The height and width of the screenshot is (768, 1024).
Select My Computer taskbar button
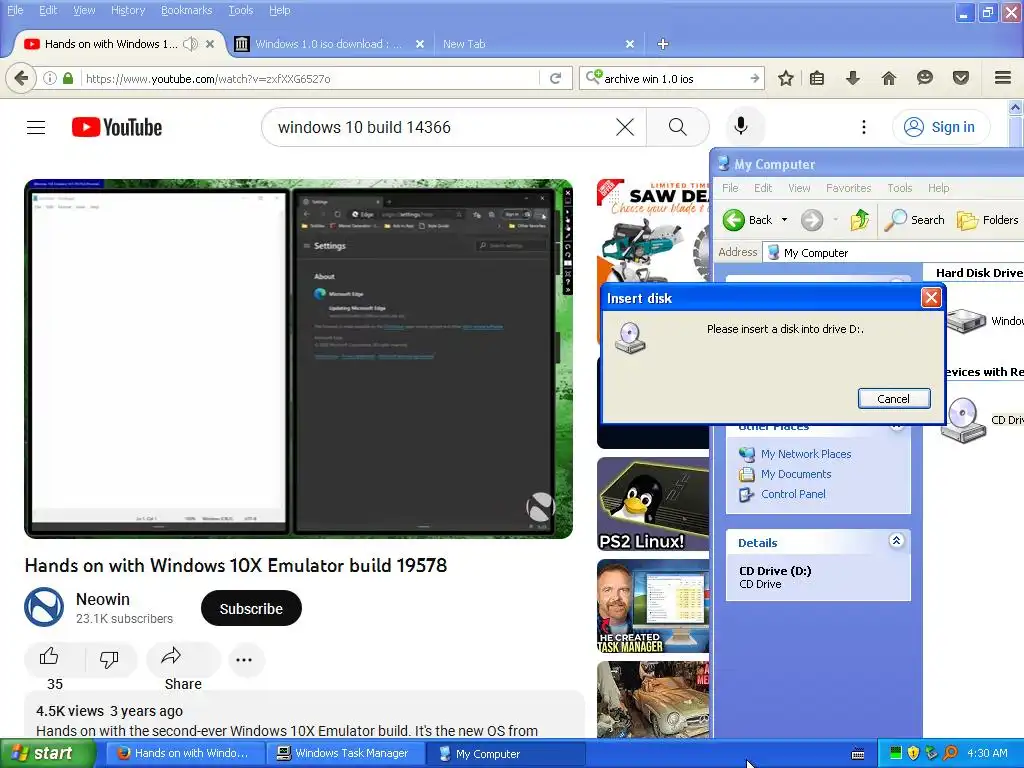coord(506,754)
